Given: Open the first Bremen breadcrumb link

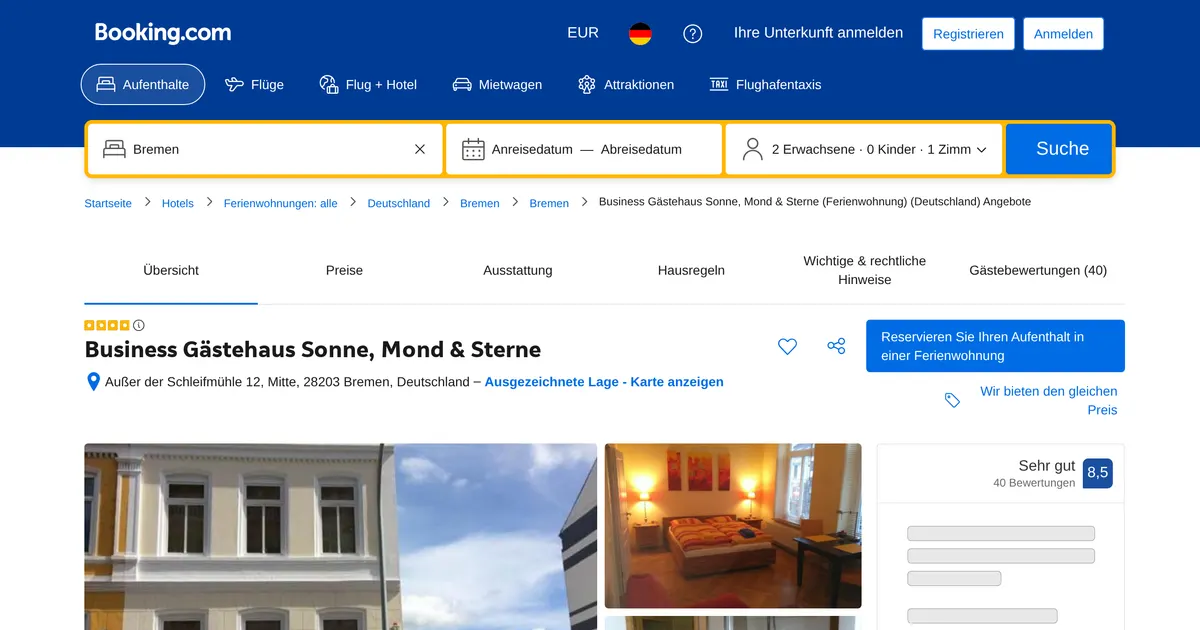Looking at the screenshot, I should tap(480, 203).
